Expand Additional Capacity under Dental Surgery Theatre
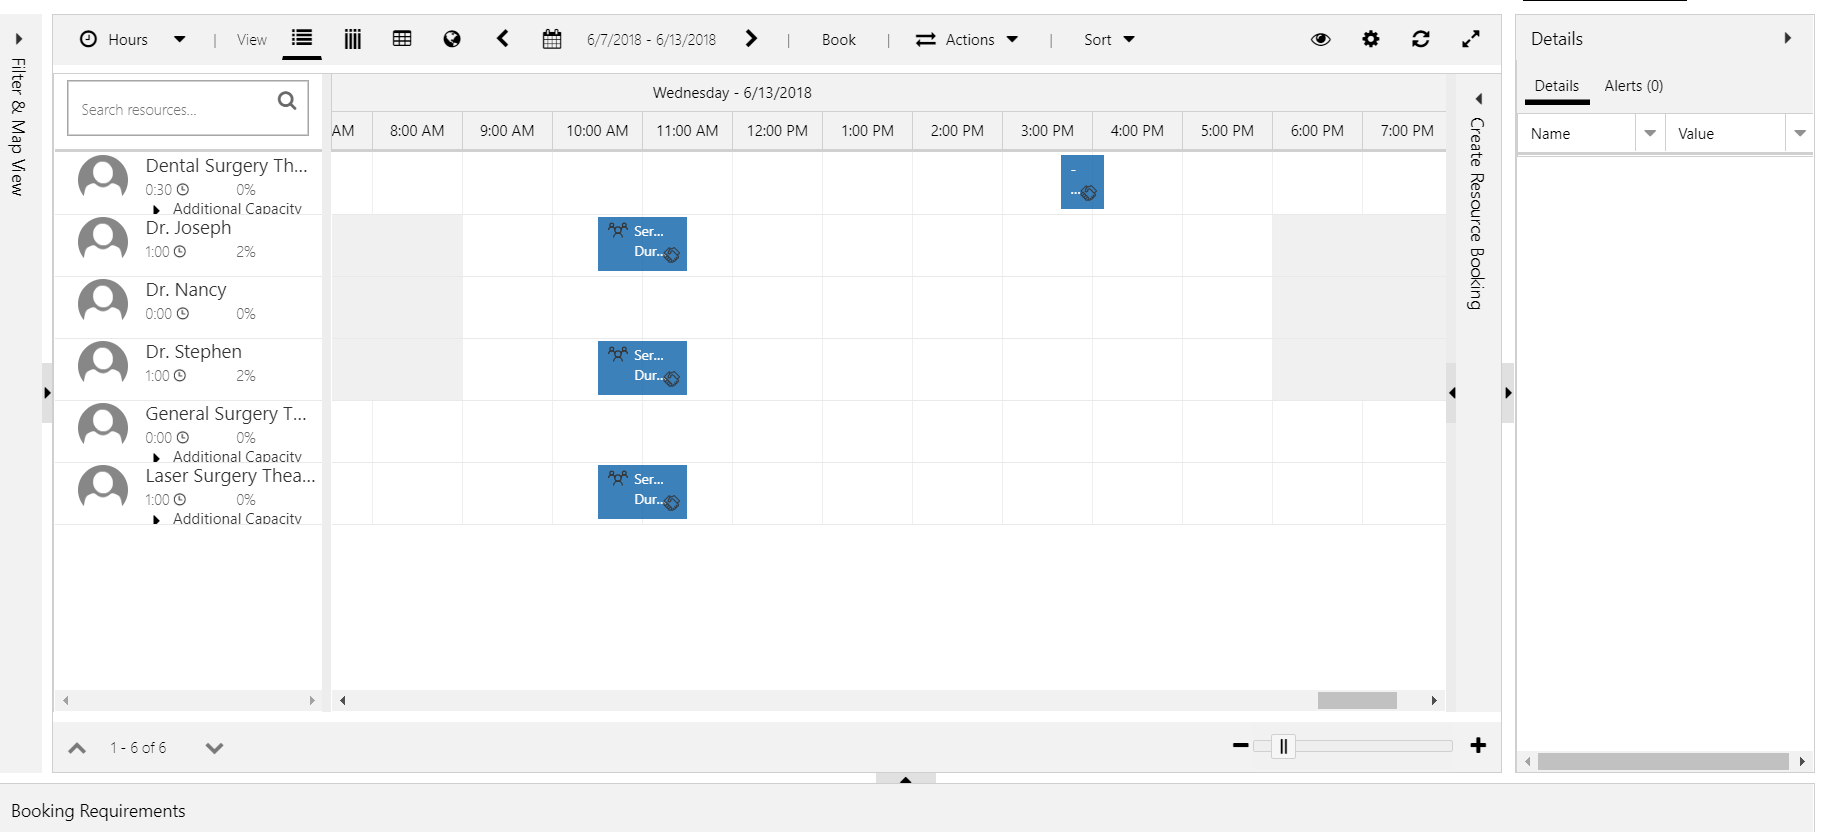Screen dimensions: 1822x832 coord(156,209)
